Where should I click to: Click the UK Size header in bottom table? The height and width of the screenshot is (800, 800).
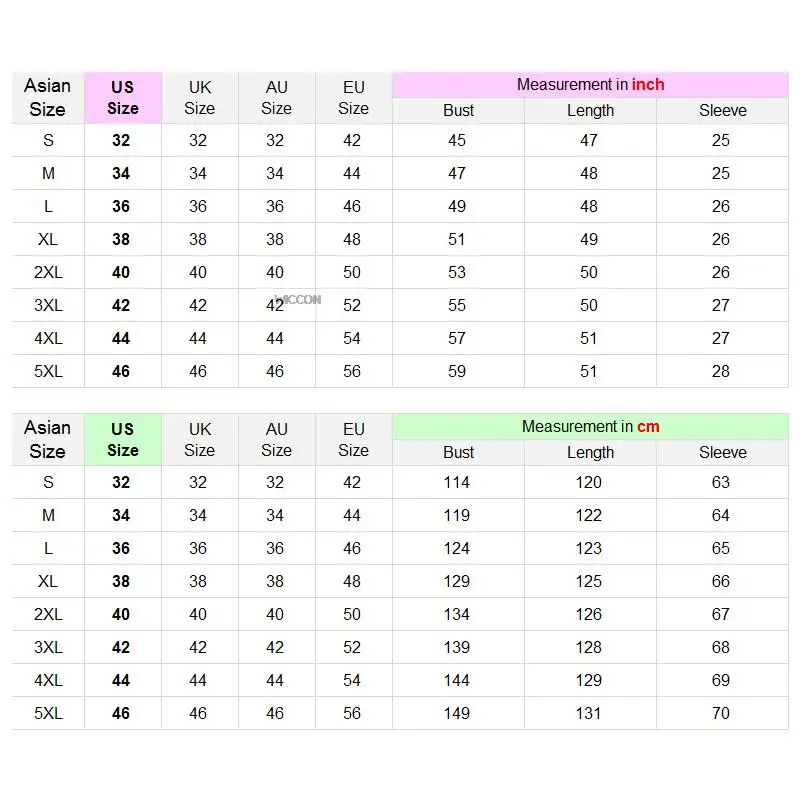(x=199, y=439)
